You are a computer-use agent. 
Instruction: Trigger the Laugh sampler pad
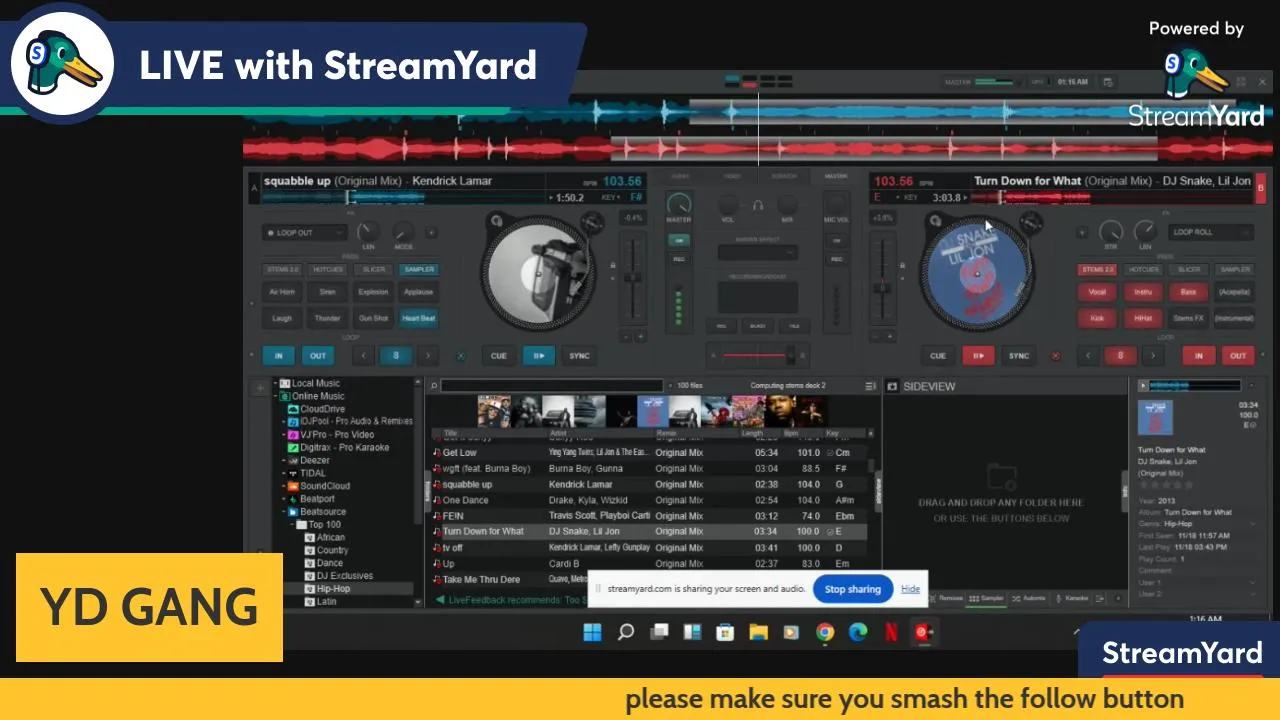tap(282, 318)
